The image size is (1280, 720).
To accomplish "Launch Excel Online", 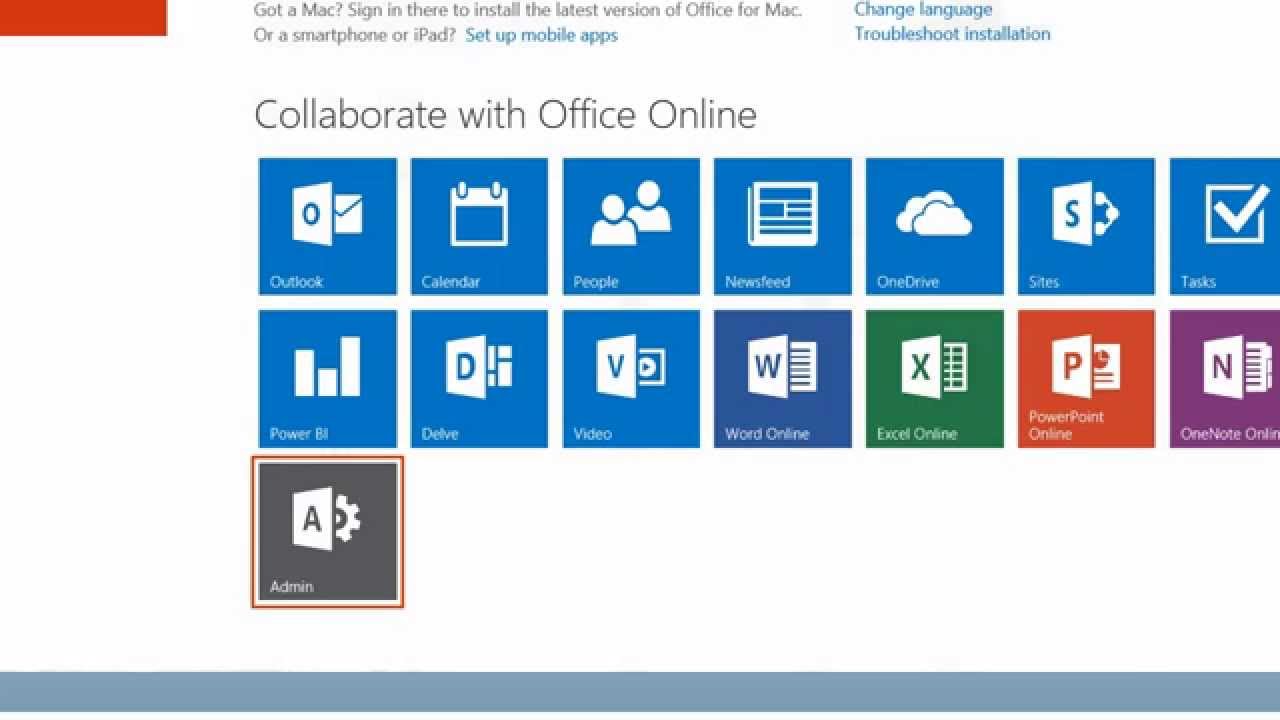I will point(935,379).
